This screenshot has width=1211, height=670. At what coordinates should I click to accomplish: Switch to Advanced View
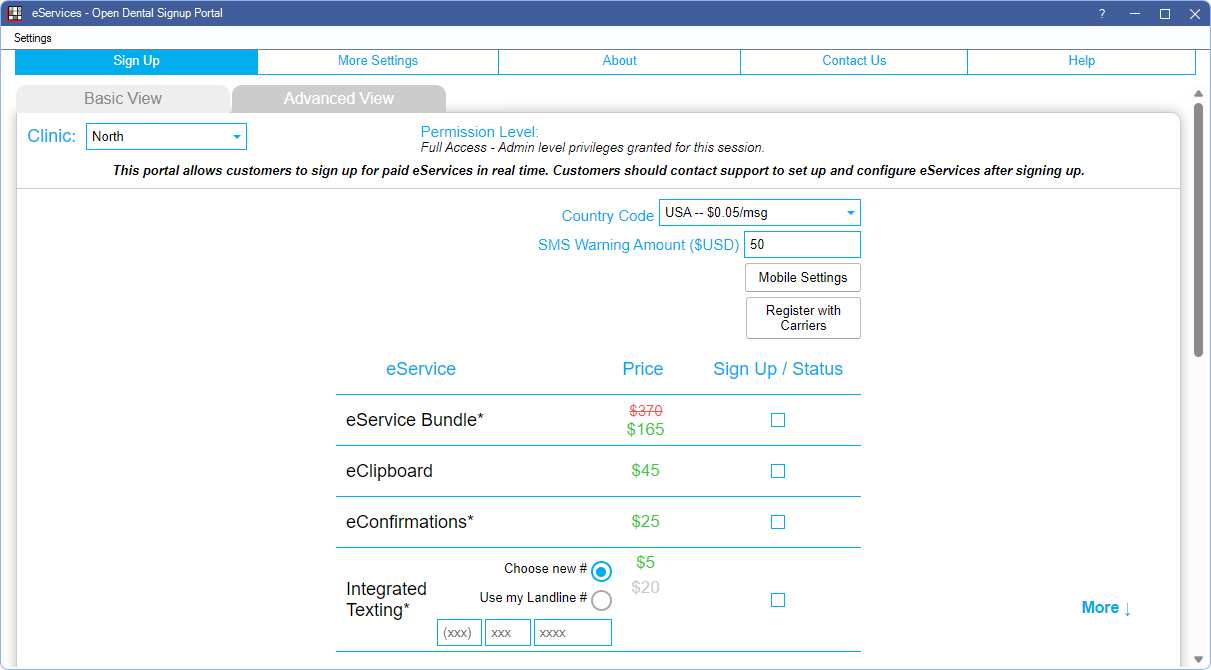click(x=339, y=99)
